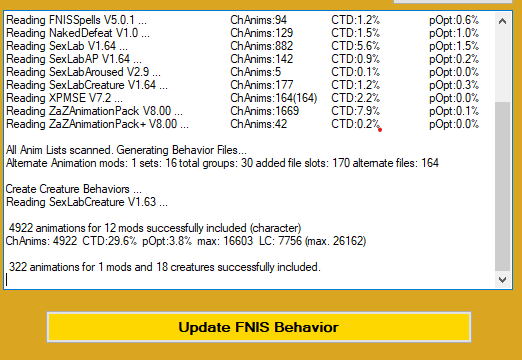
Task: Click the vertical scrollbar thumb in log
Action: (502, 187)
